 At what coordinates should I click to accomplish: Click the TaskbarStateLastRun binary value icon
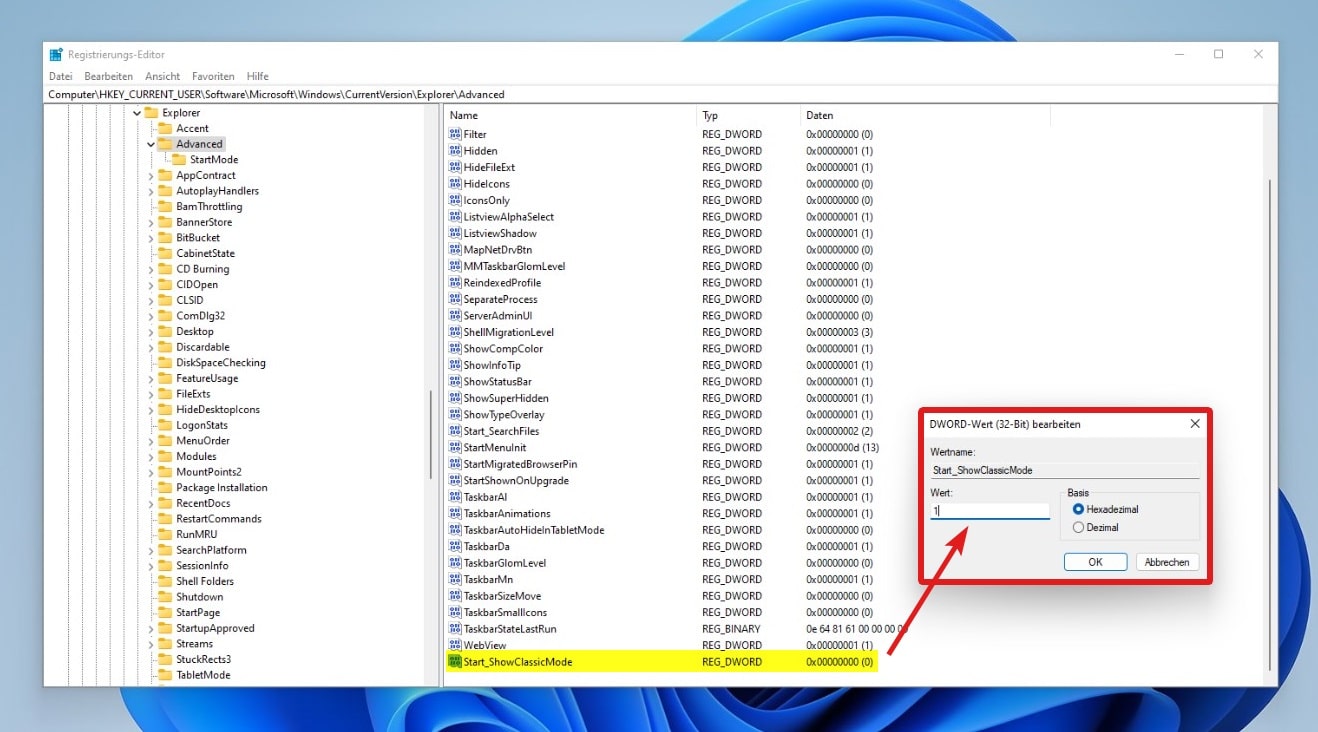tap(456, 629)
